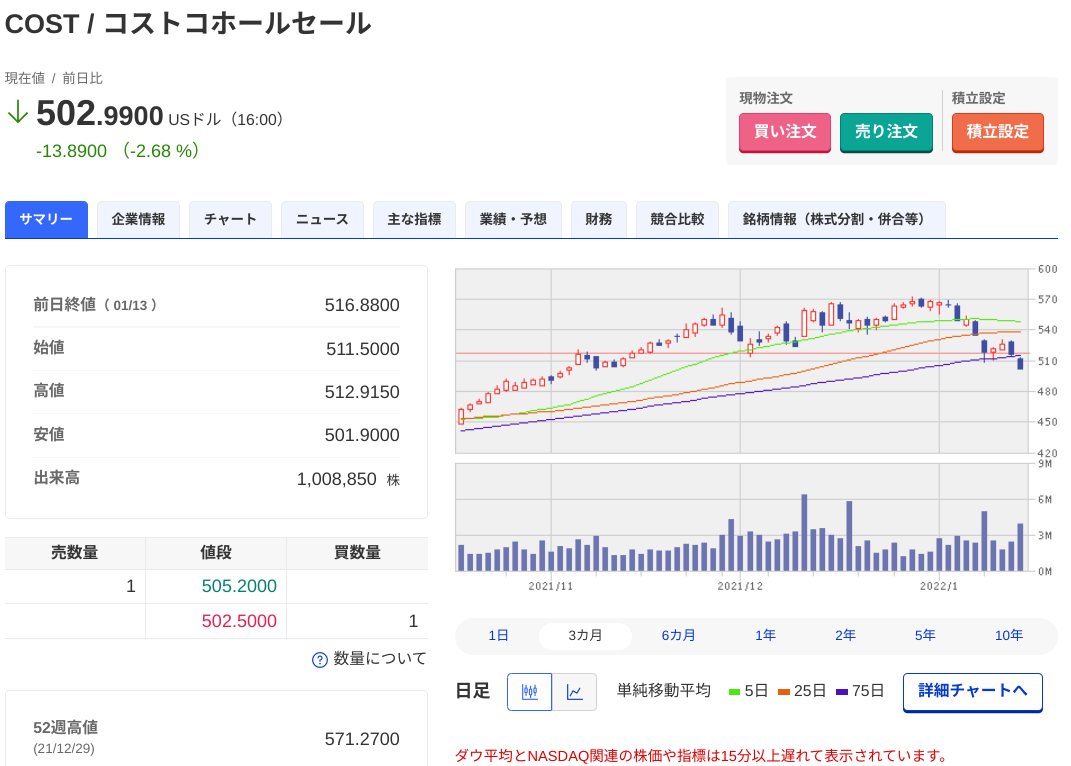This screenshot has height=766, width=1071.
Task: Click the 売数量 column header
Action: (75, 553)
